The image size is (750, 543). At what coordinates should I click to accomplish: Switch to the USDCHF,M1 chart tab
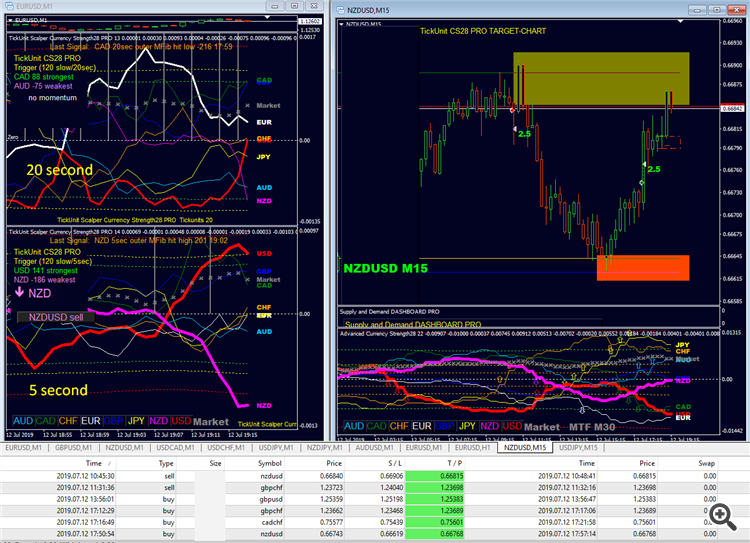pyautogui.click(x=226, y=448)
